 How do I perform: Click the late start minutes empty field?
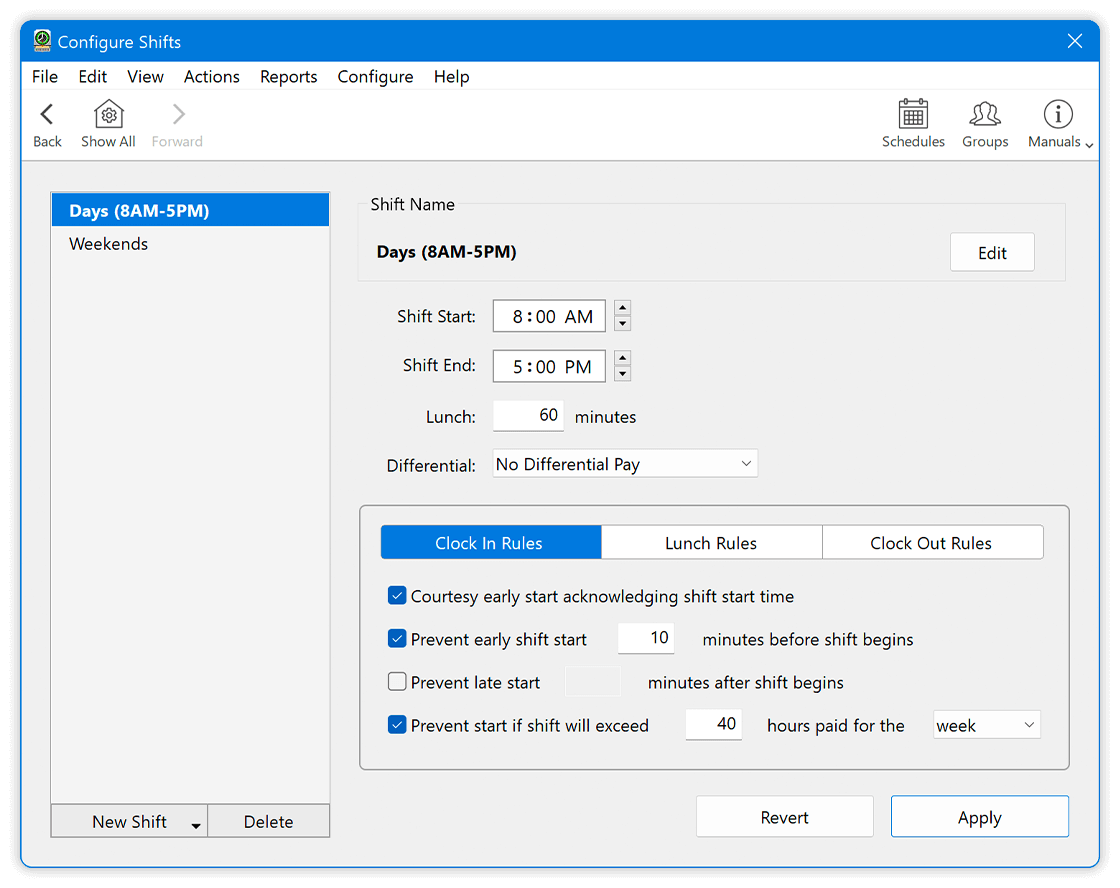(593, 682)
